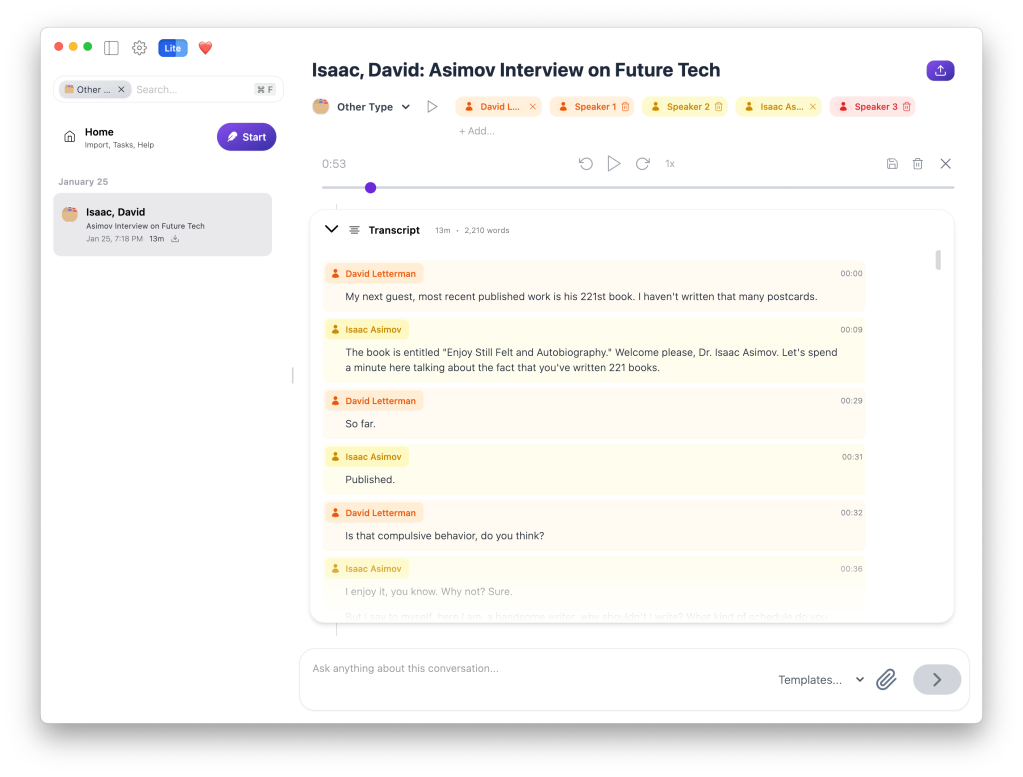The image size is (1023, 777).
Task: Play the audio recording
Action: (x=614, y=164)
